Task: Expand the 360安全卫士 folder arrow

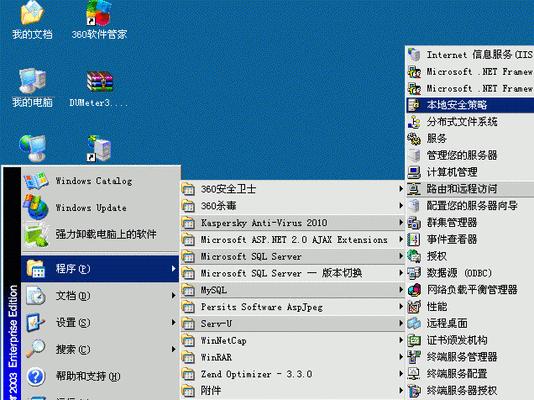Action: (401, 189)
